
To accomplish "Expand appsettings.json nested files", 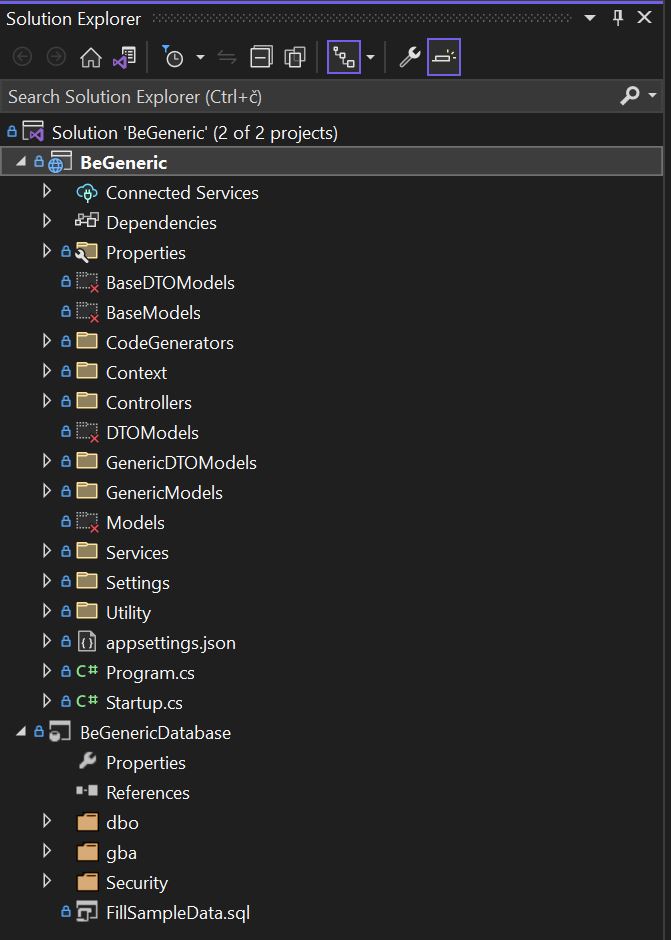I will 47,641.
